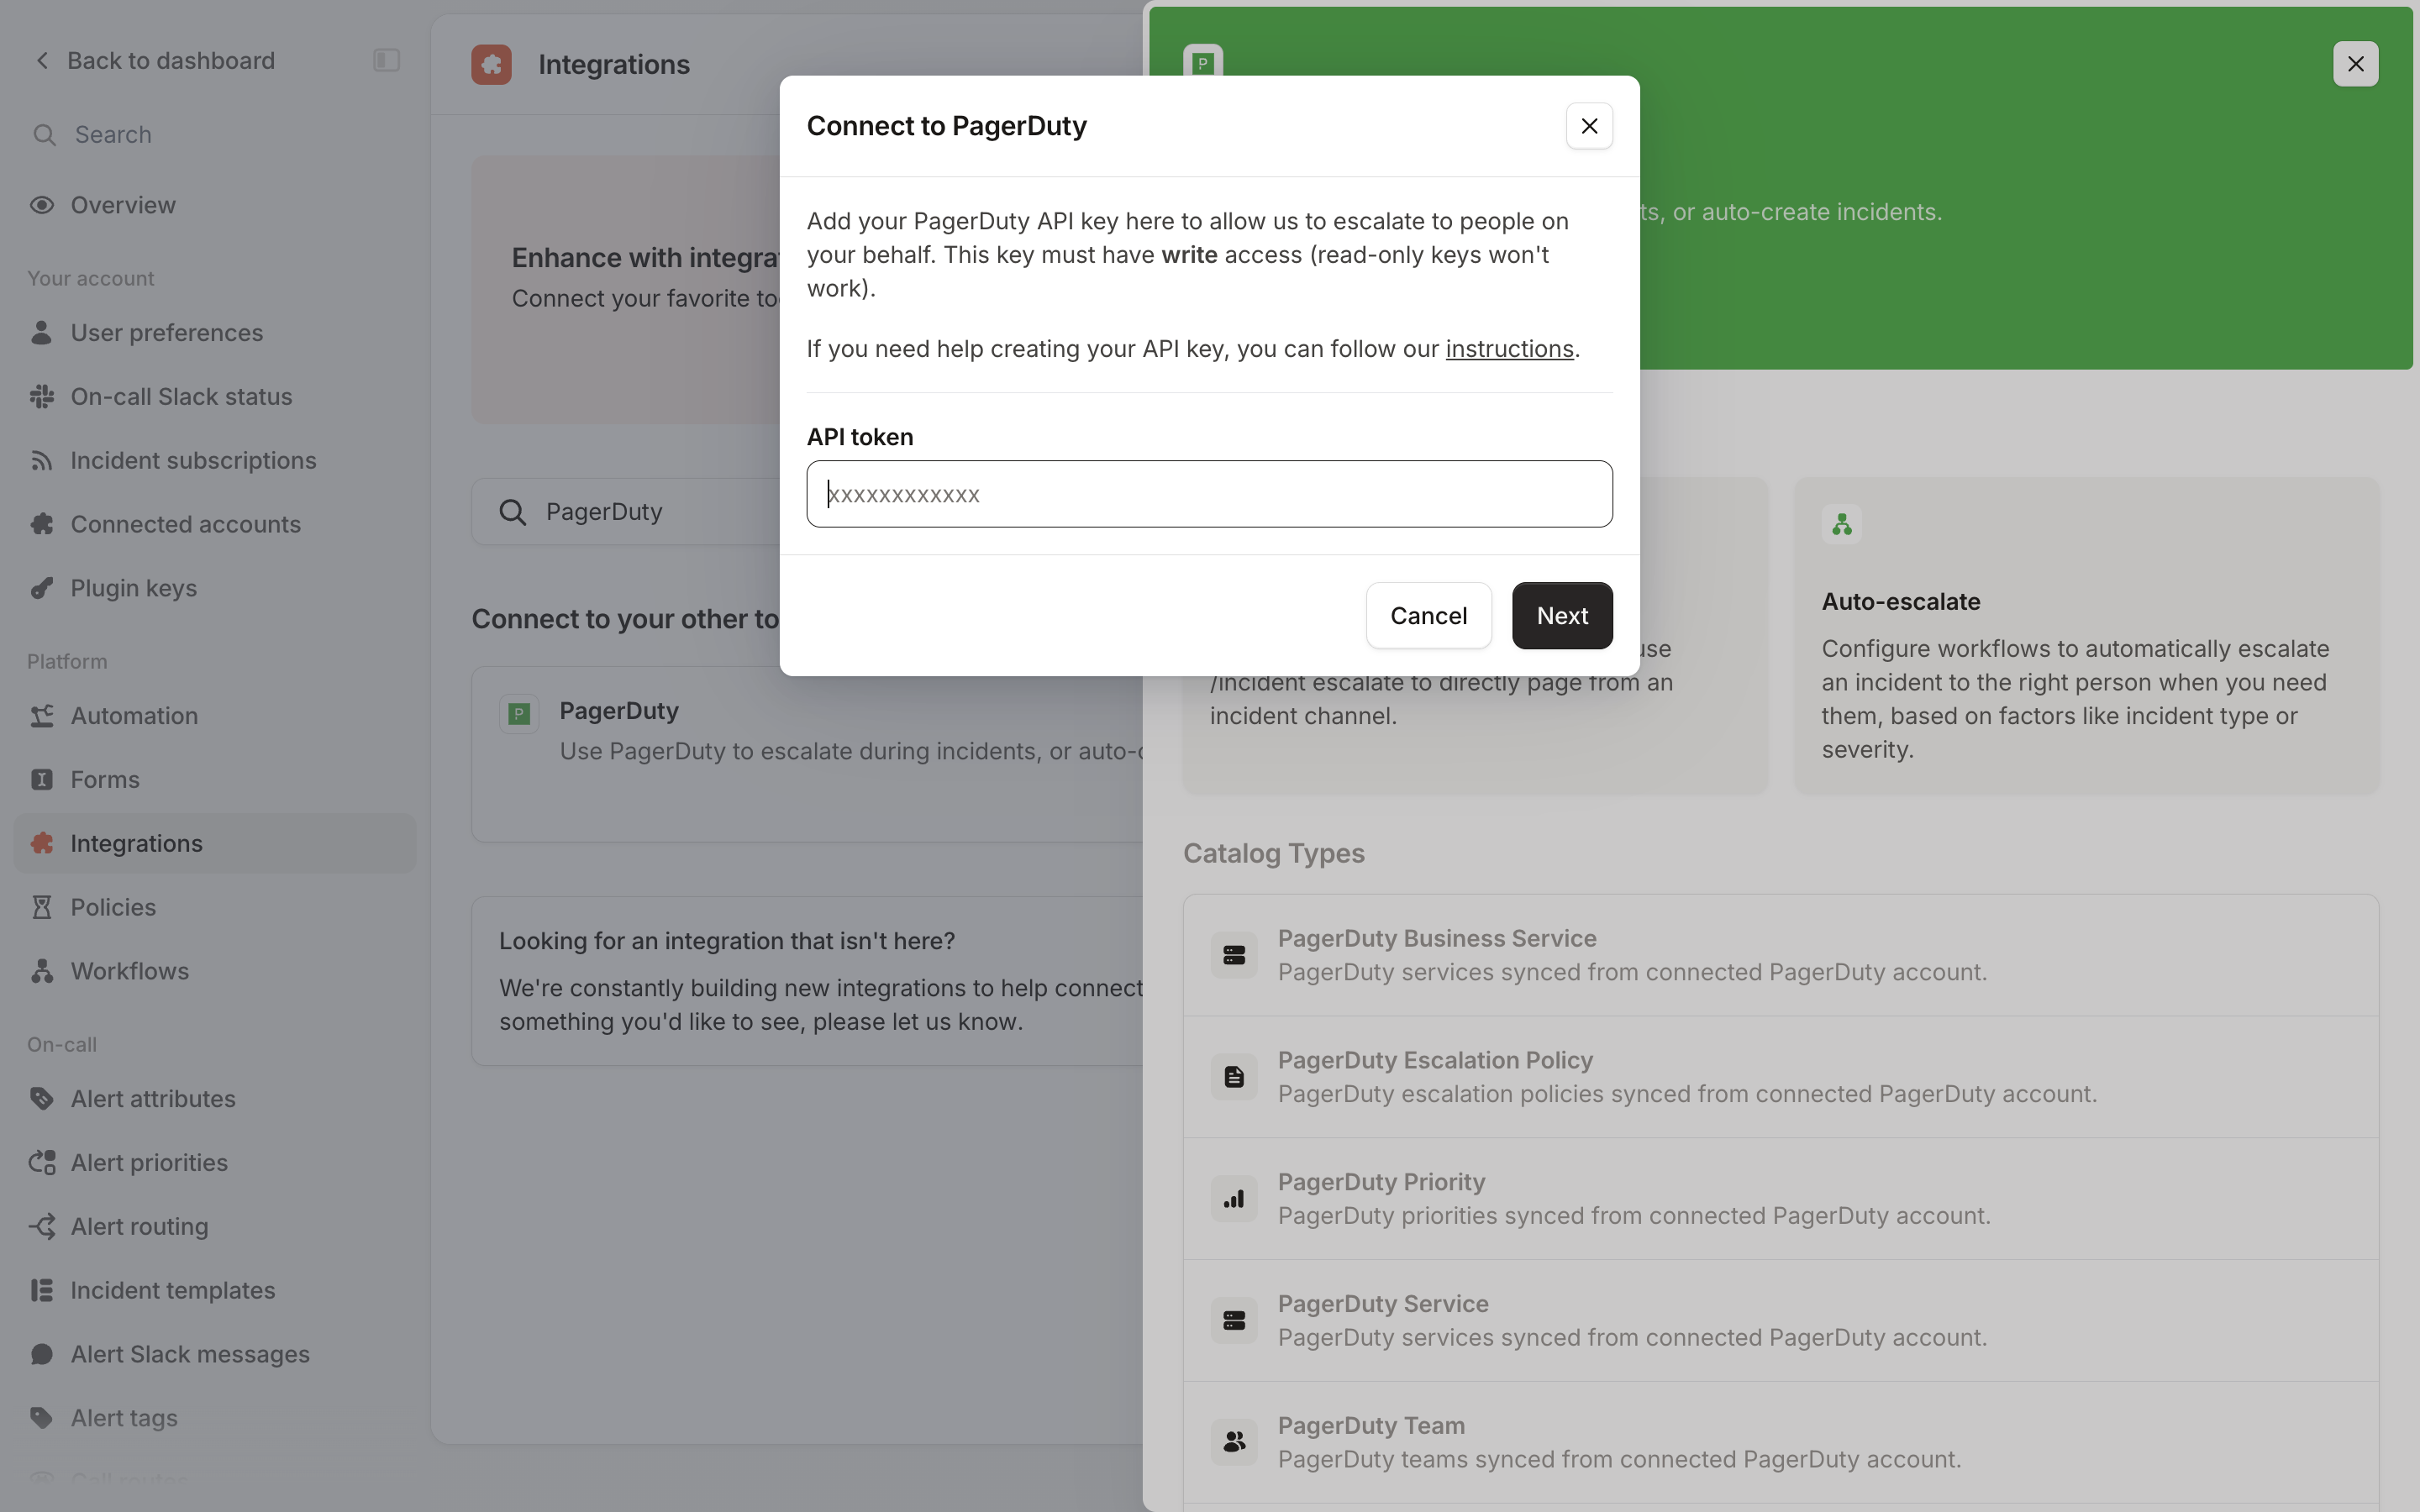The height and width of the screenshot is (1512, 2420).
Task: Click the Search magnifier icon in sidebar
Action: (x=44, y=135)
